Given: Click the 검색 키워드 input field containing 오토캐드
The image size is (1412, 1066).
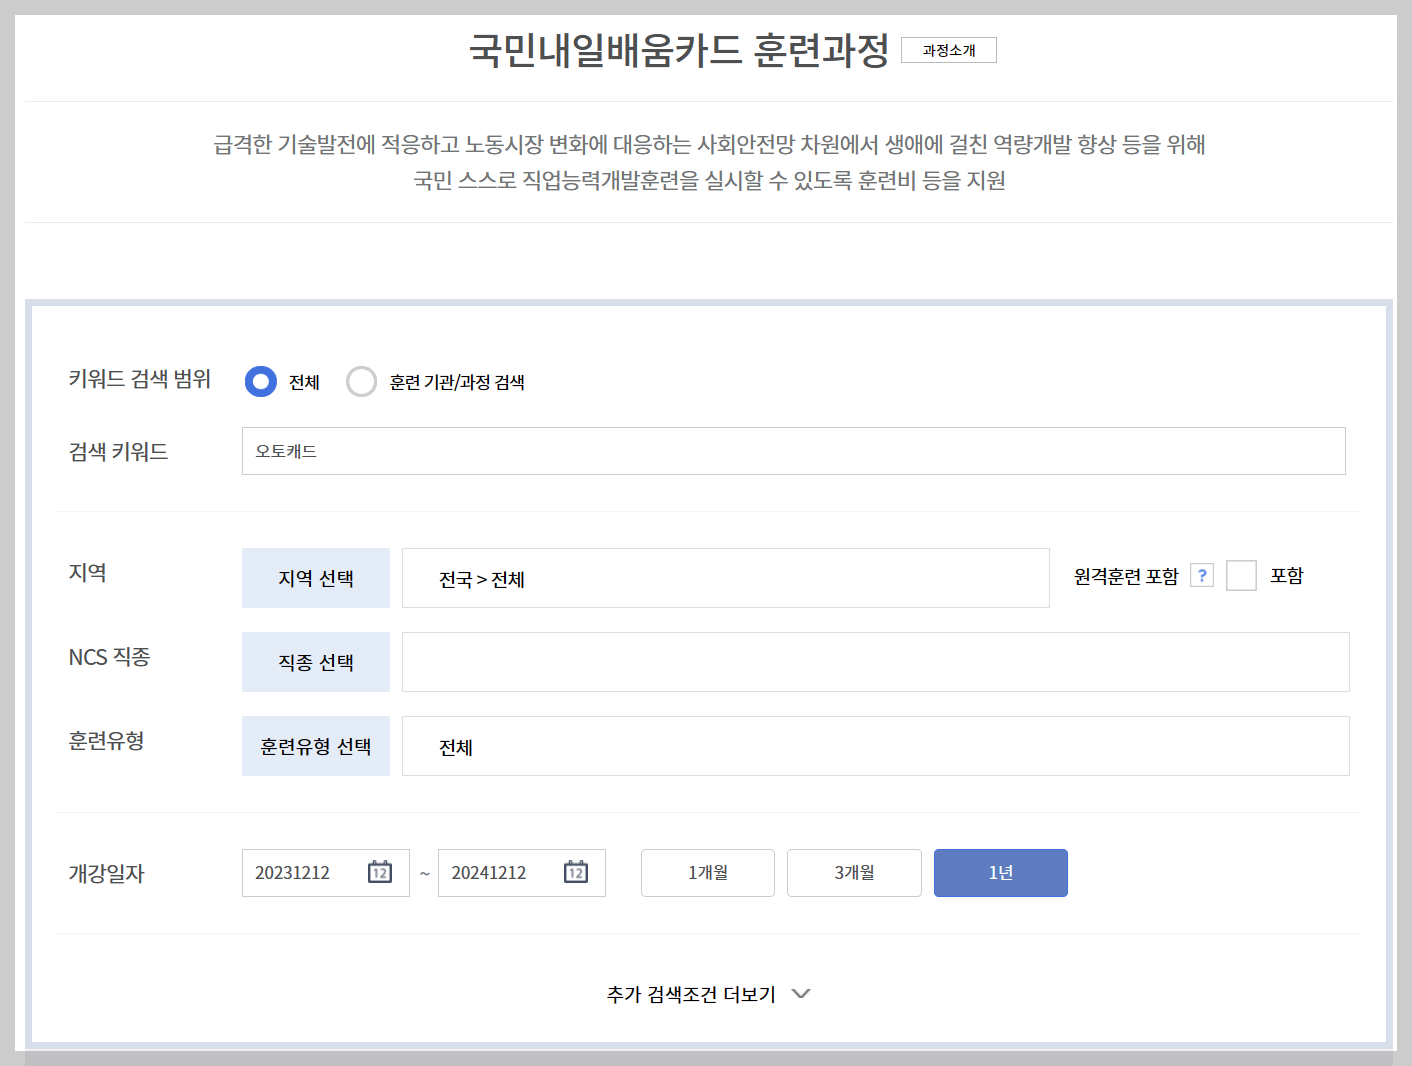Looking at the screenshot, I should (x=794, y=451).
